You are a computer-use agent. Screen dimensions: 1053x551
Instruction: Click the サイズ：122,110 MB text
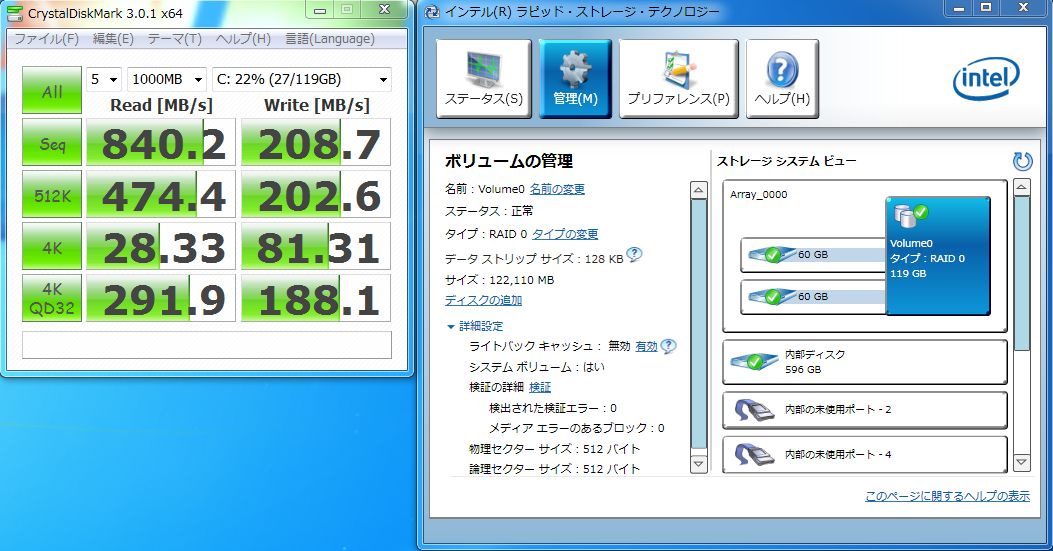(499, 280)
